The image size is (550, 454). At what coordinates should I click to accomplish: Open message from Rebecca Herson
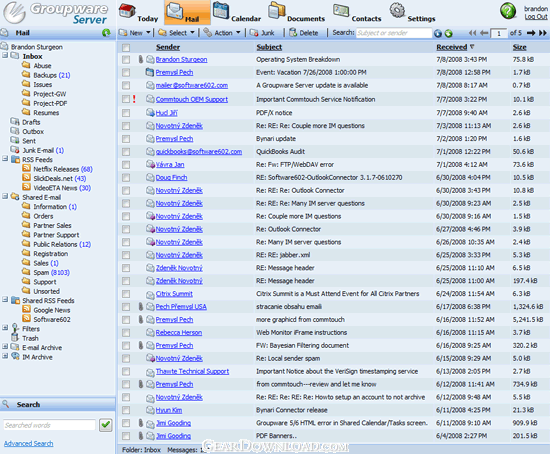(179, 333)
